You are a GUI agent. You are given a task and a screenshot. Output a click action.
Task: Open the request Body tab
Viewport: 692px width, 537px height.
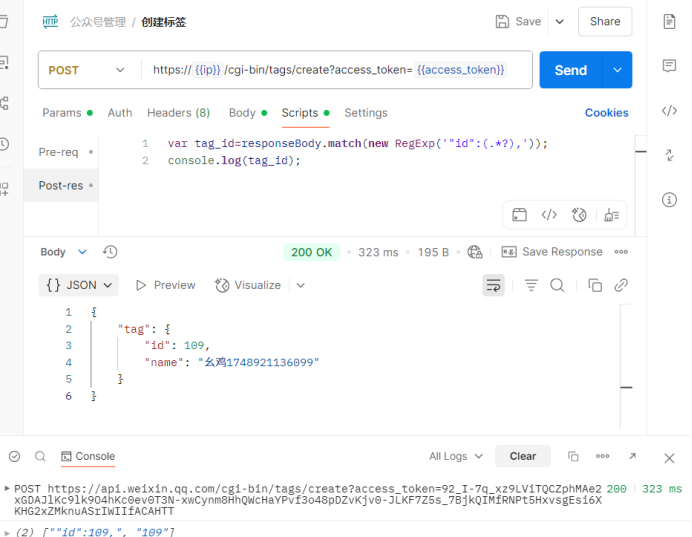click(248, 113)
